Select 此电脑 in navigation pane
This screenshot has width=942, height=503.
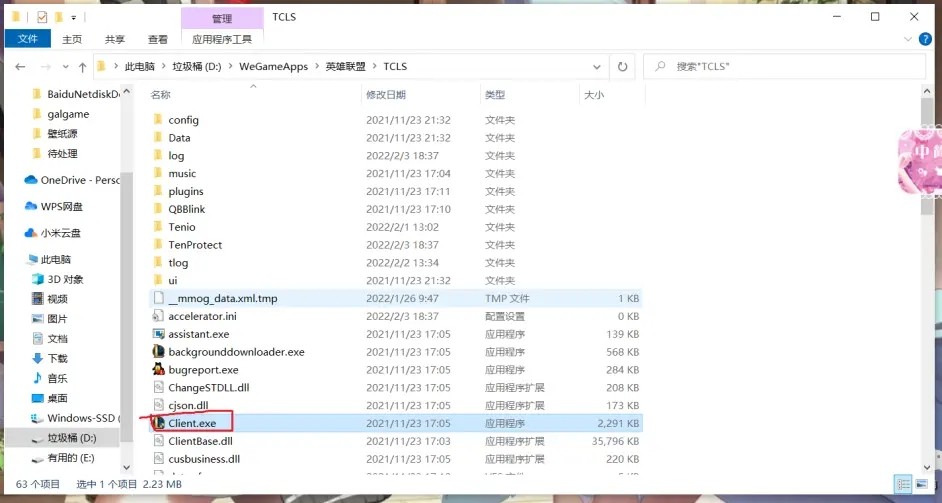tap(49, 260)
